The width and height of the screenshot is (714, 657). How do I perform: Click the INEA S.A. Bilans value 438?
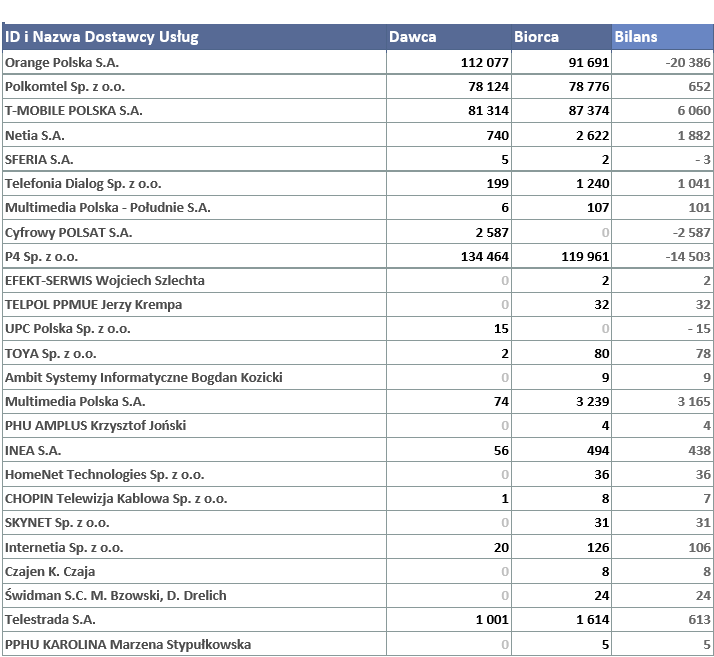click(x=697, y=450)
